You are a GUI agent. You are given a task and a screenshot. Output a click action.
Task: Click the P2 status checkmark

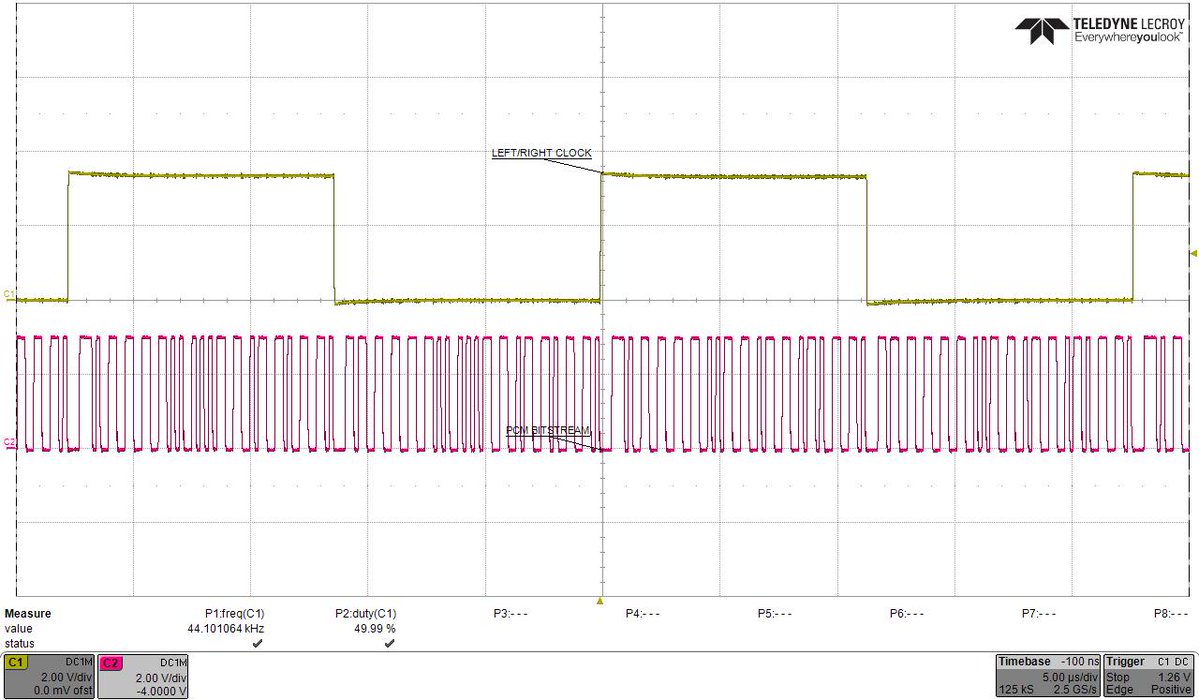[389, 644]
